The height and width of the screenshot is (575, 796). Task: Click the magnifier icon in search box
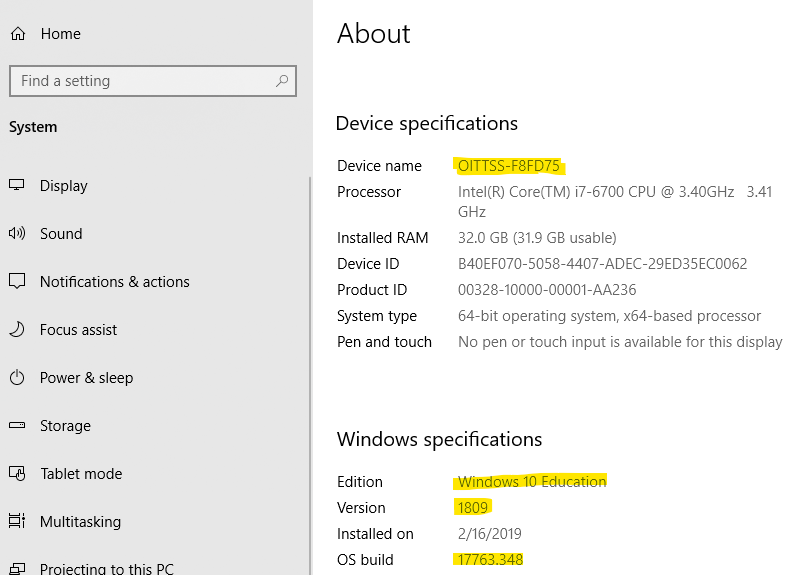(x=282, y=81)
